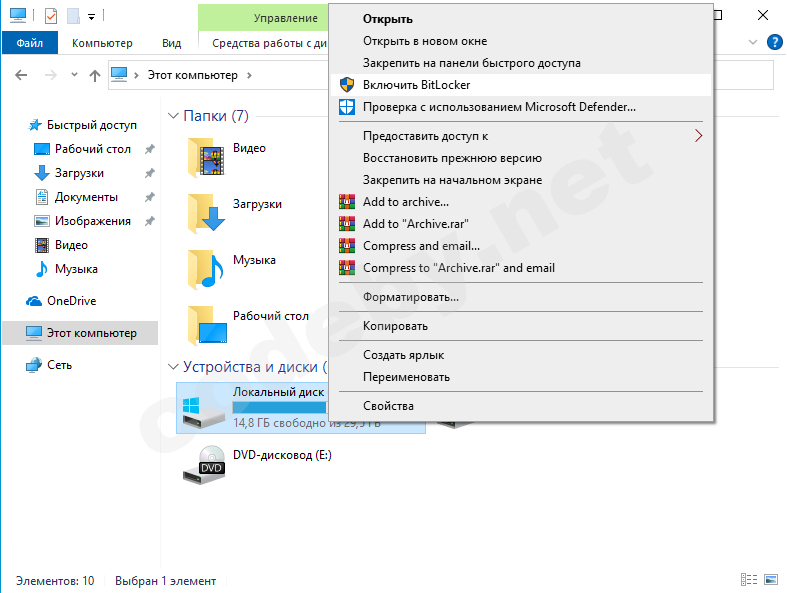
Task: Open Документы in the sidebar
Action: [x=77, y=197]
